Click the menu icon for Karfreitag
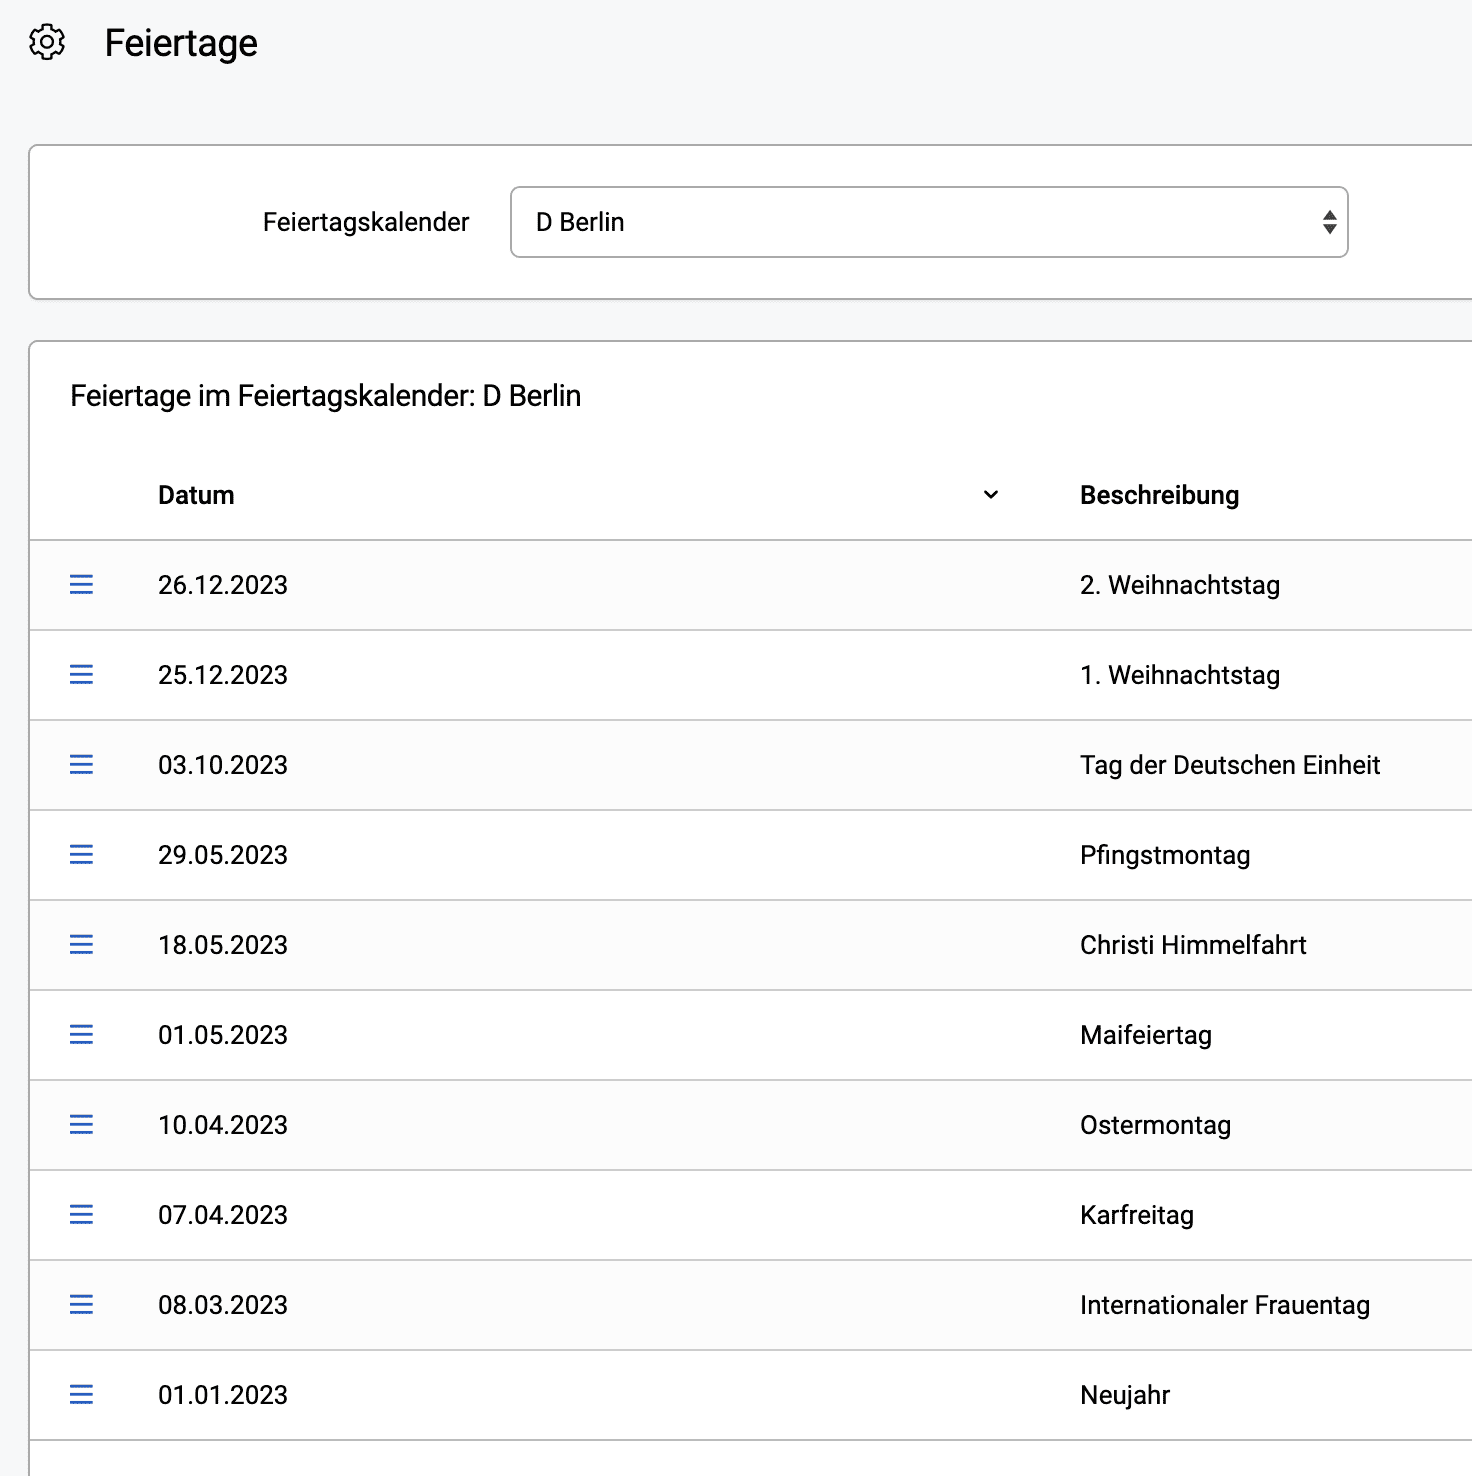This screenshot has width=1472, height=1476. click(x=81, y=1215)
